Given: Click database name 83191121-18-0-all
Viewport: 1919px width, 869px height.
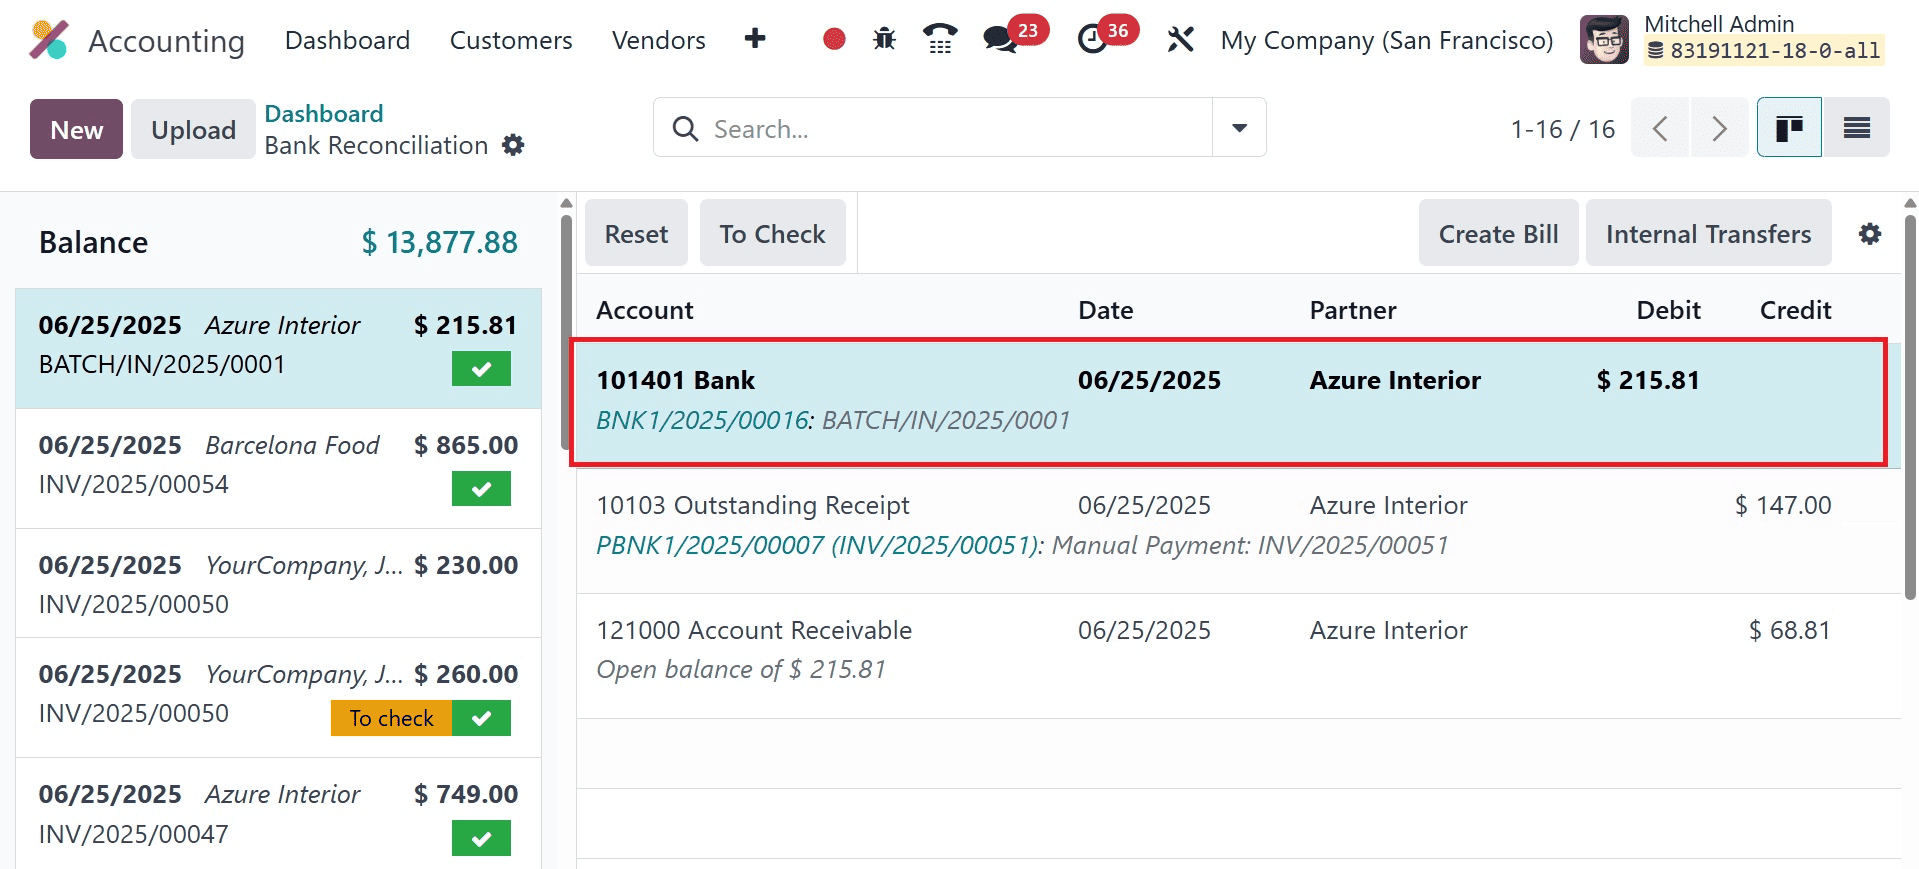Looking at the screenshot, I should [1764, 51].
